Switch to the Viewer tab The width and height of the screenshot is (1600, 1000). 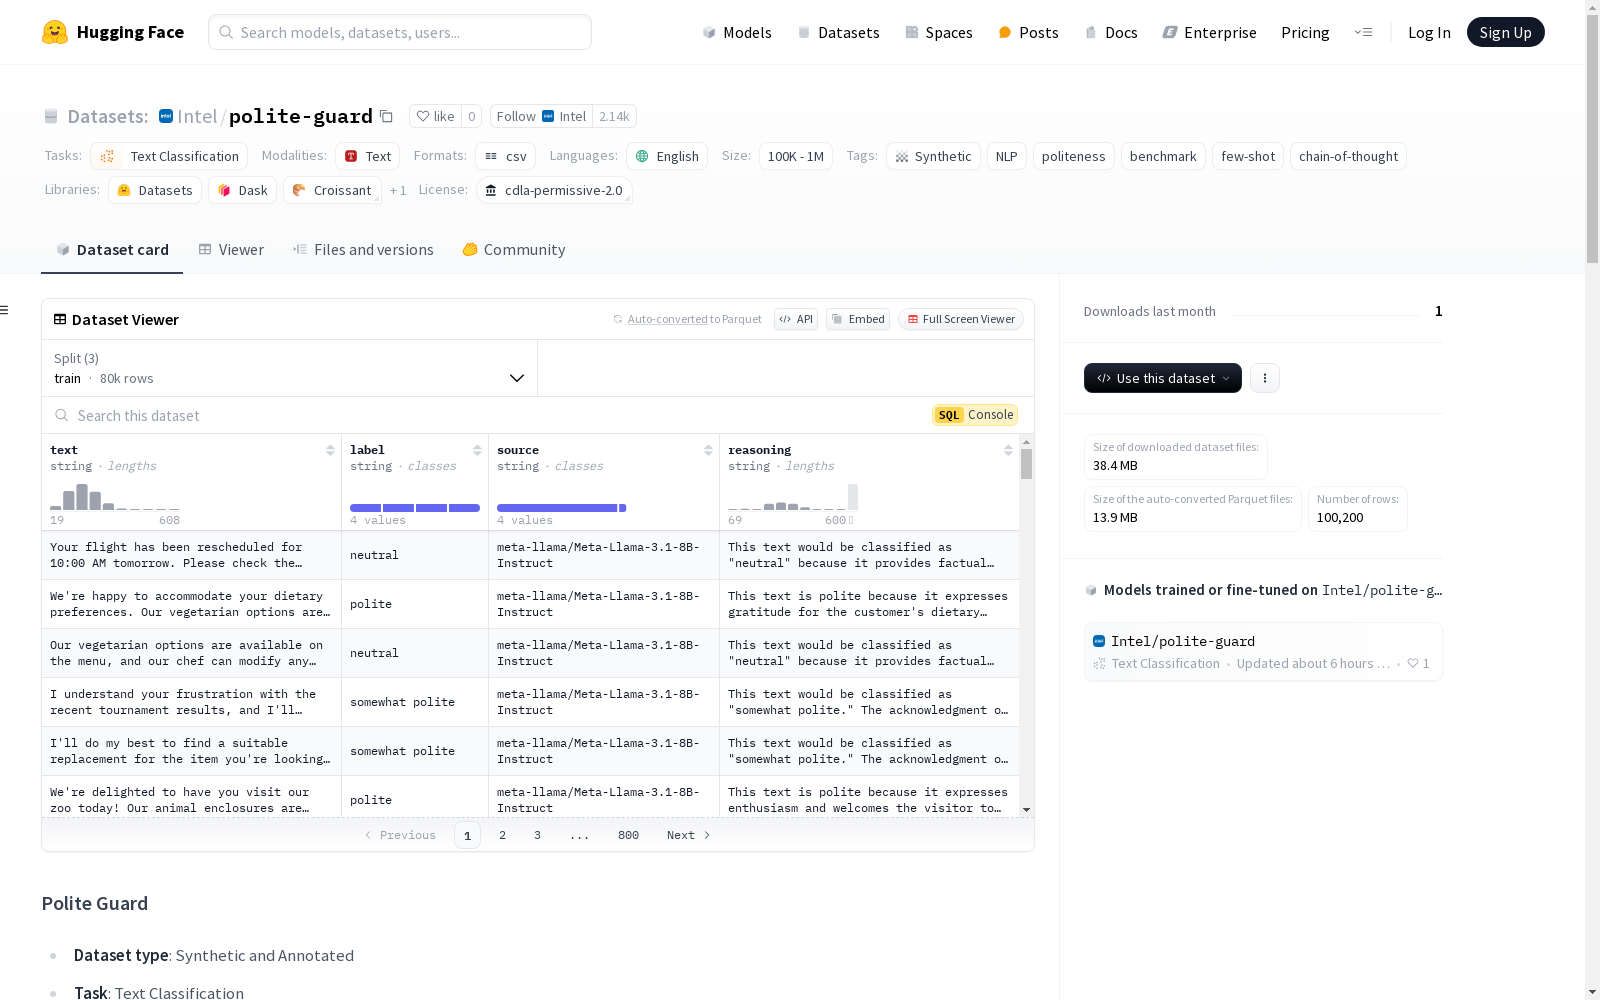(231, 250)
